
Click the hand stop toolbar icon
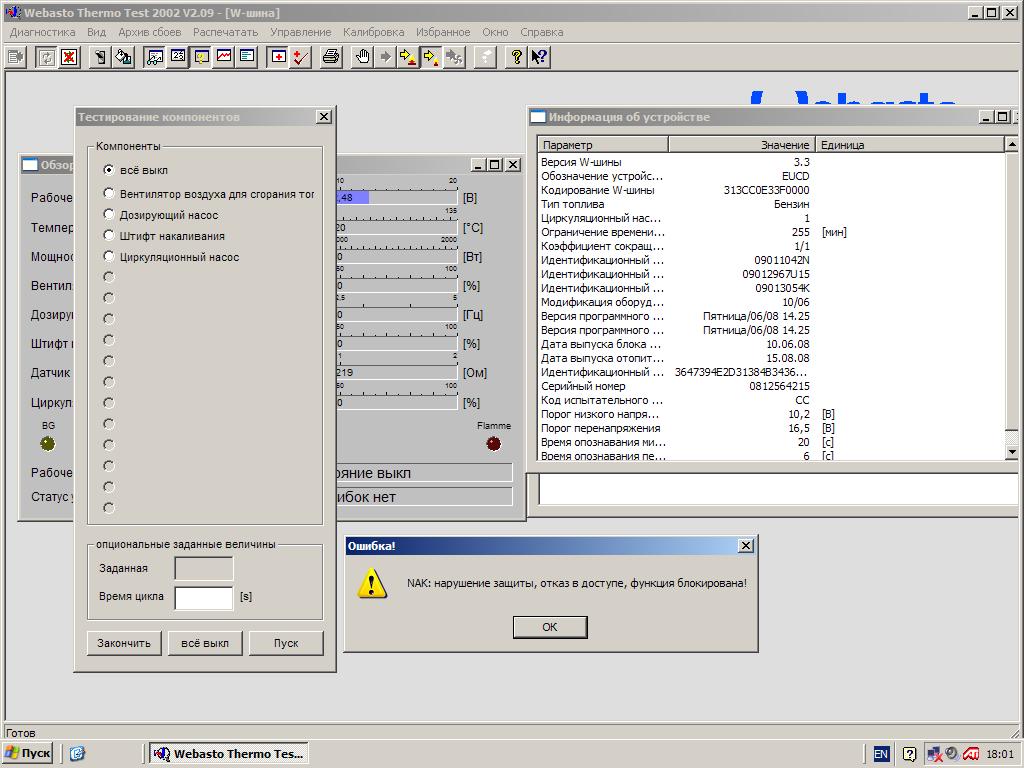(x=362, y=57)
